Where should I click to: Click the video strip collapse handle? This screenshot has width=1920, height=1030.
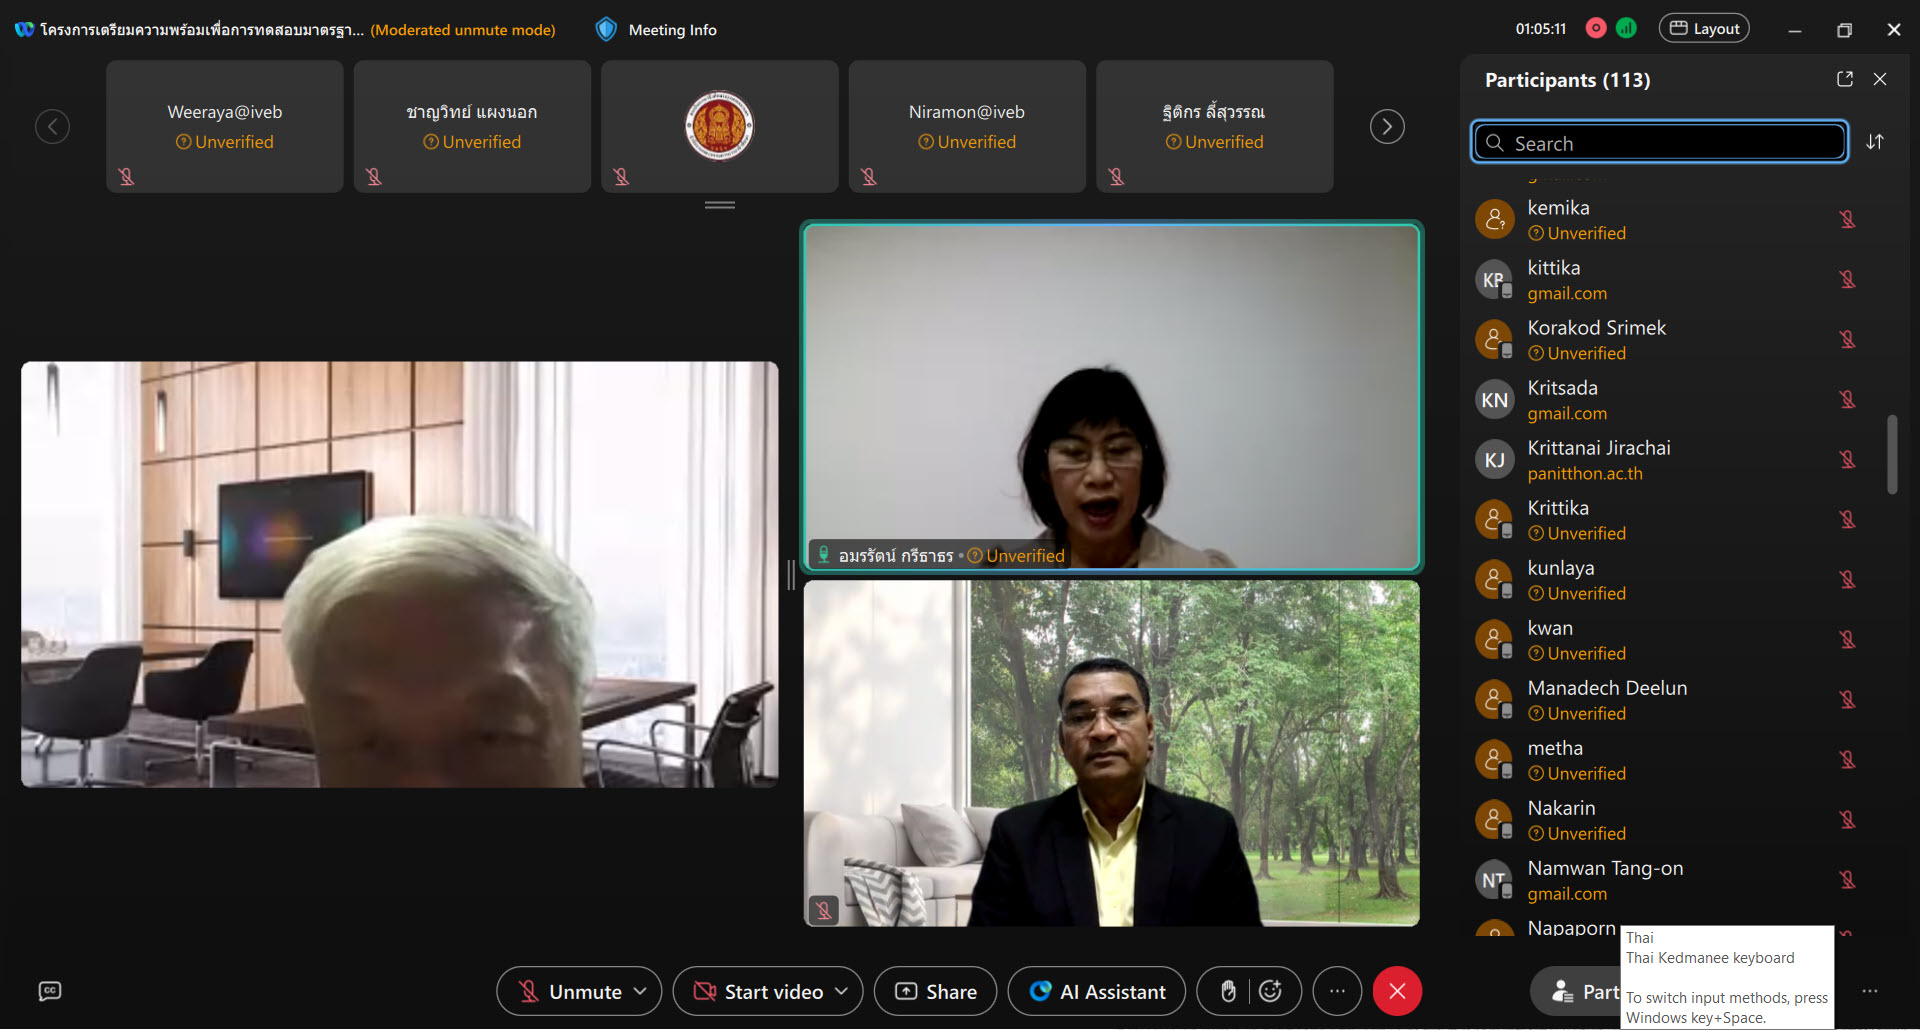point(720,205)
